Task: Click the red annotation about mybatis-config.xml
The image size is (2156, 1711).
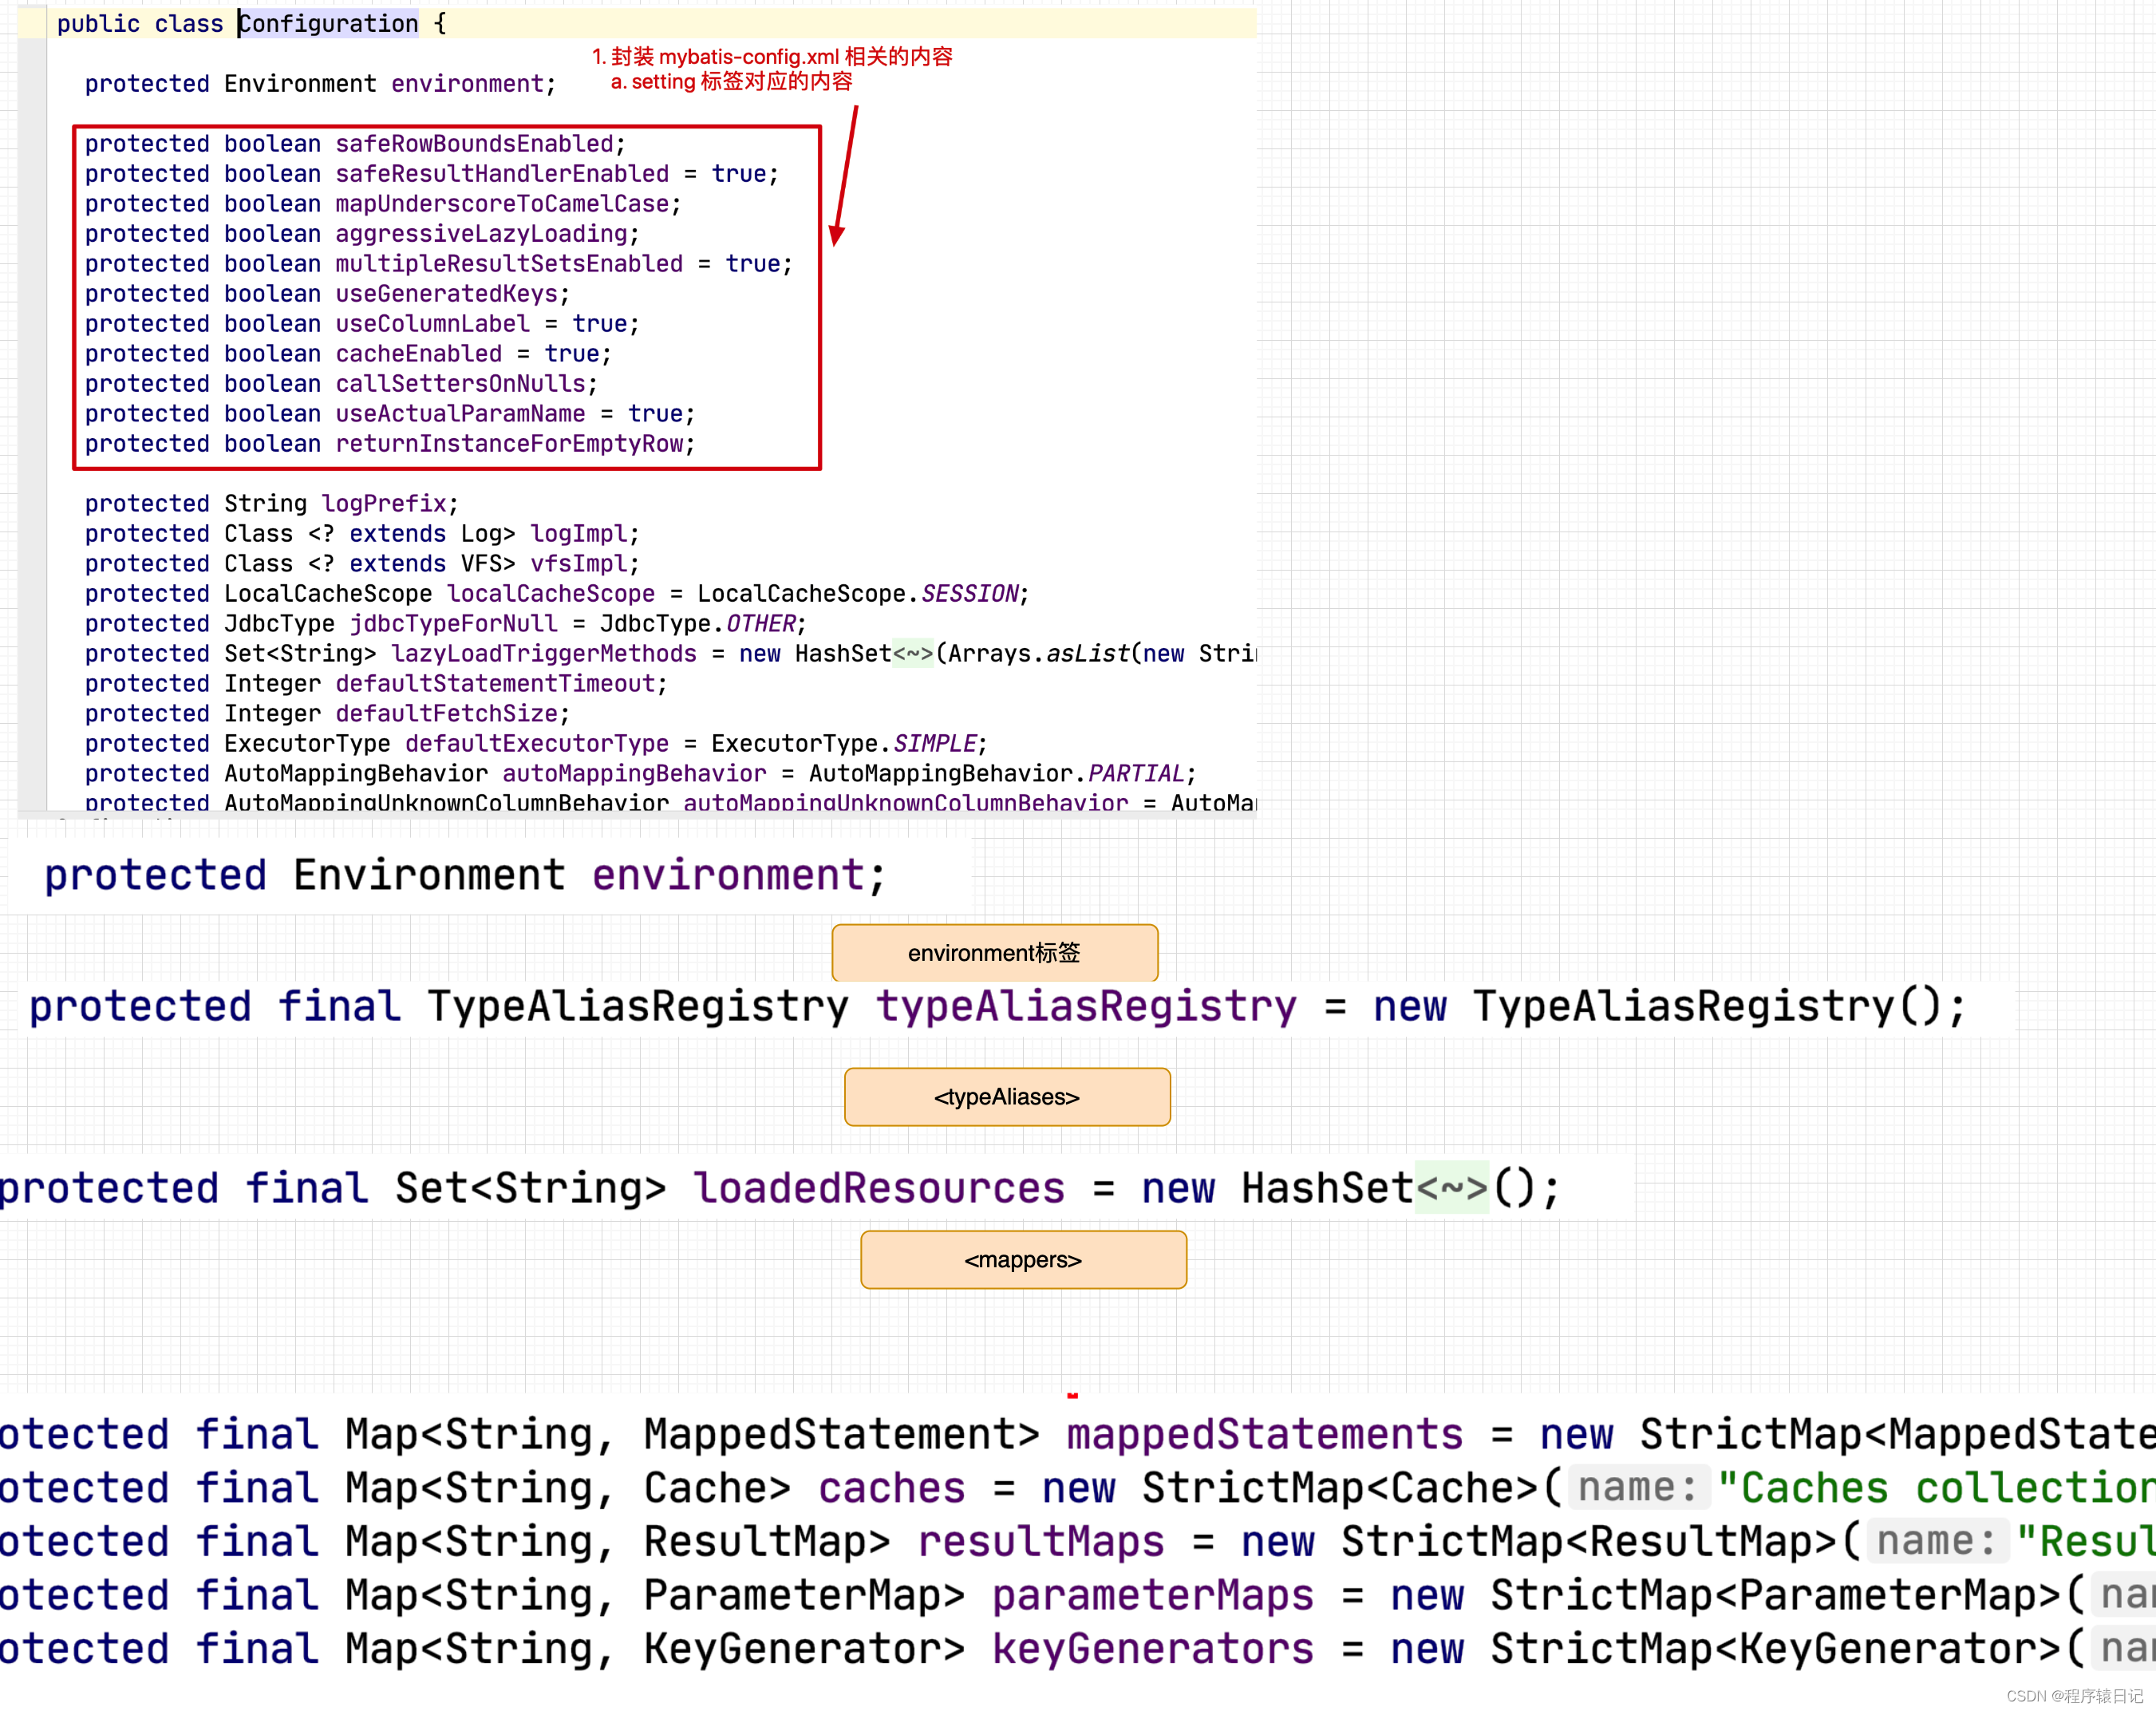Action: [772, 56]
